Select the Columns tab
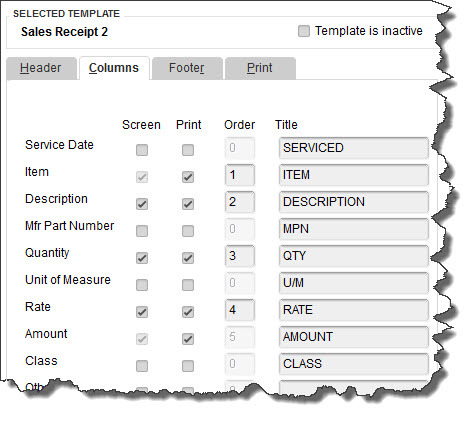This screenshot has height=423, width=476. tap(114, 68)
